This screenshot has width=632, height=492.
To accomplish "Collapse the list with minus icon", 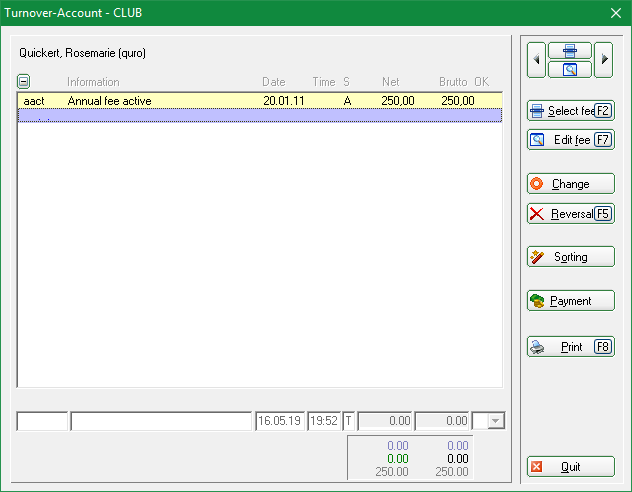I will [x=23, y=81].
